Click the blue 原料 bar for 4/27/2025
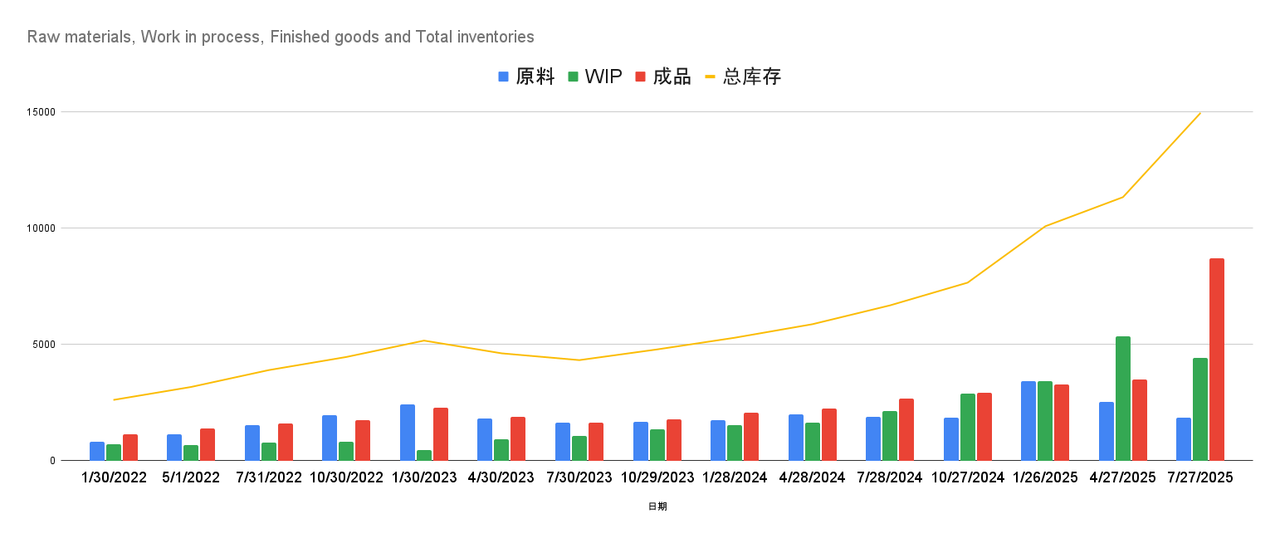 coord(1106,431)
